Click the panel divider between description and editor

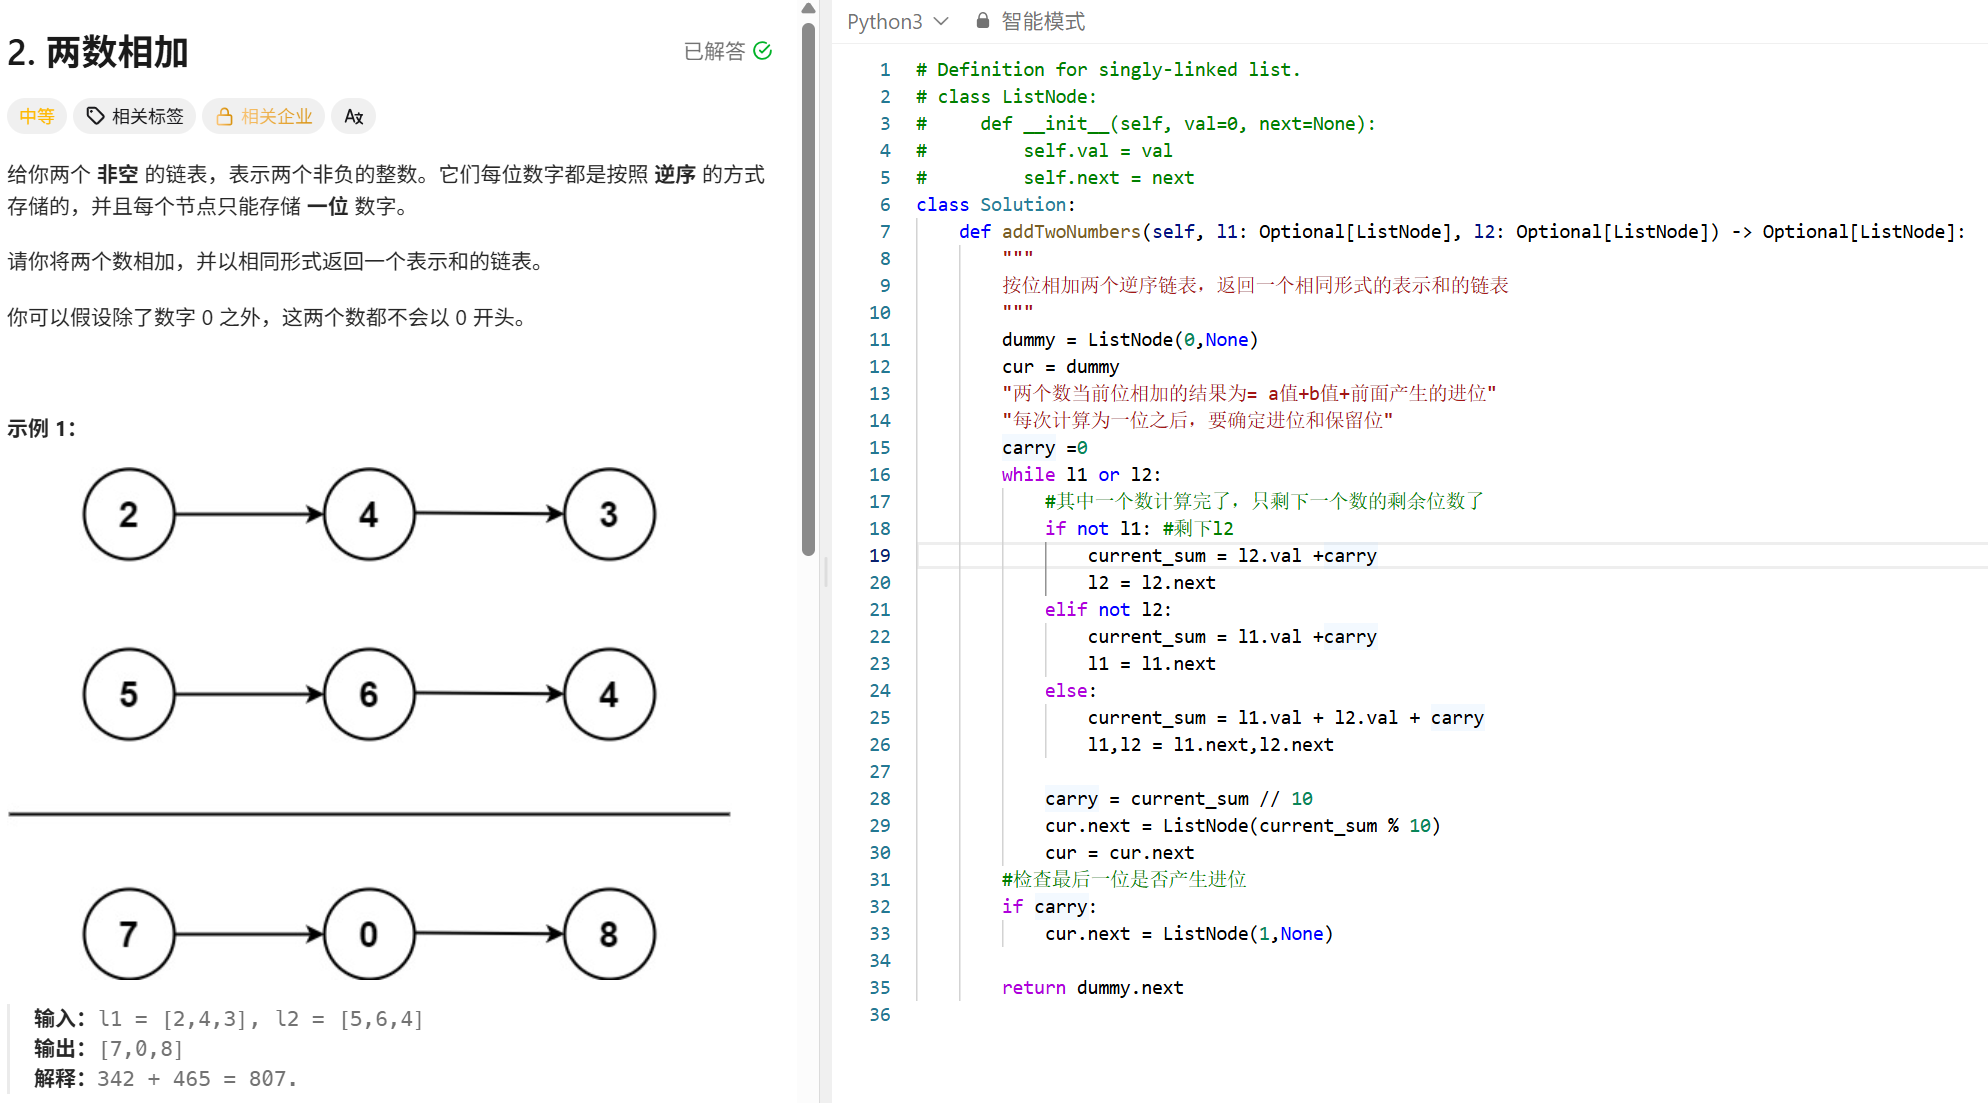(x=825, y=572)
